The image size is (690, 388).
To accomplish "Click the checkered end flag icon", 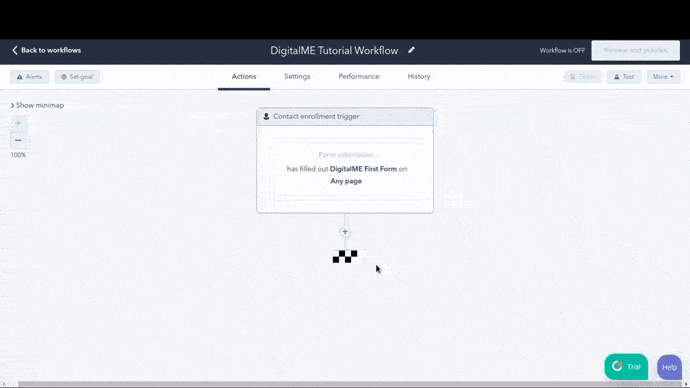I will point(345,256).
